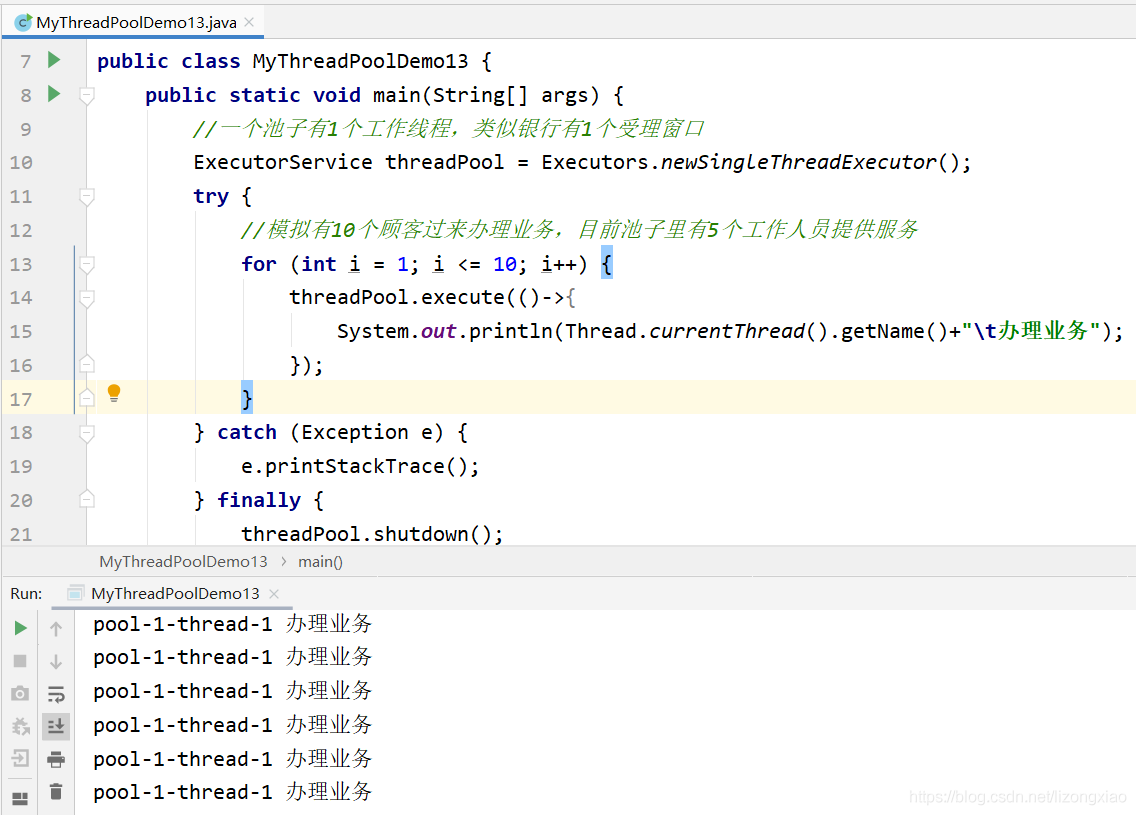The image size is (1136, 815).
Task: Click the printer icon in the Run panel
Action: [56, 759]
